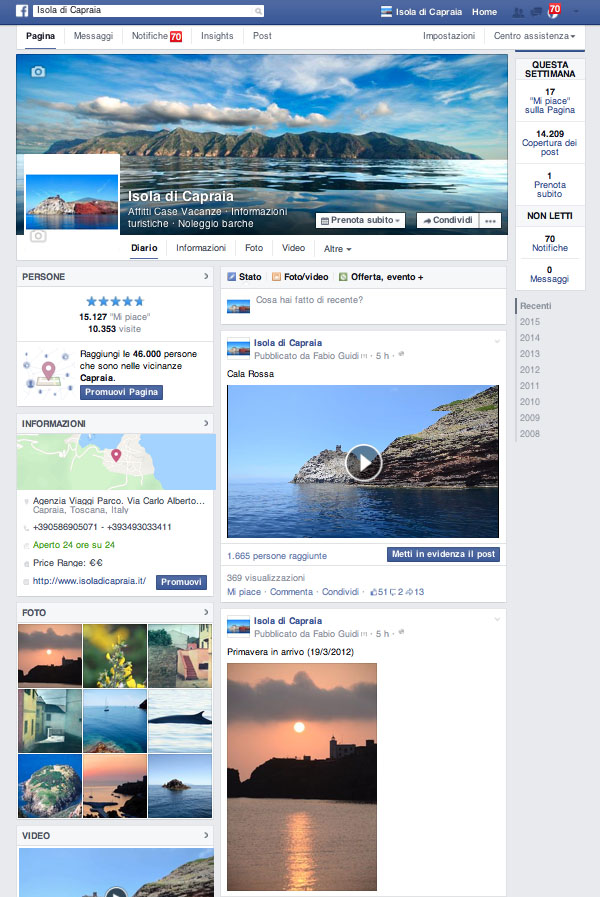600x897 pixels.
Task: Click the shares count icon showing 13
Action: [x=415, y=592]
